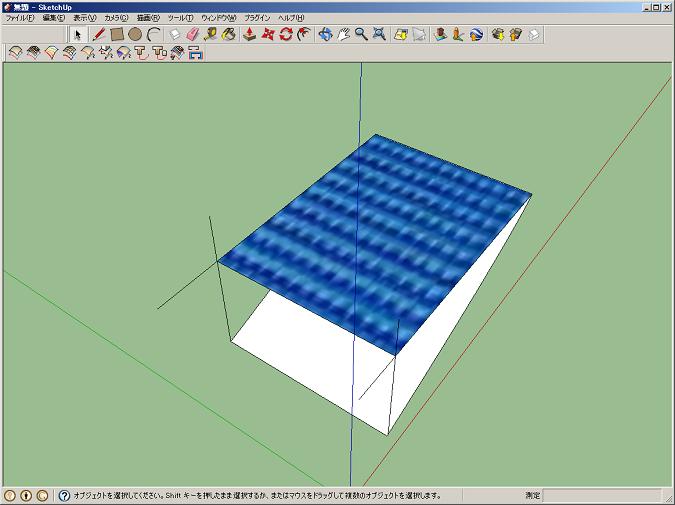Activate the Paint Bucket tool
Viewport: 675px width, 505px height.
tap(229, 34)
